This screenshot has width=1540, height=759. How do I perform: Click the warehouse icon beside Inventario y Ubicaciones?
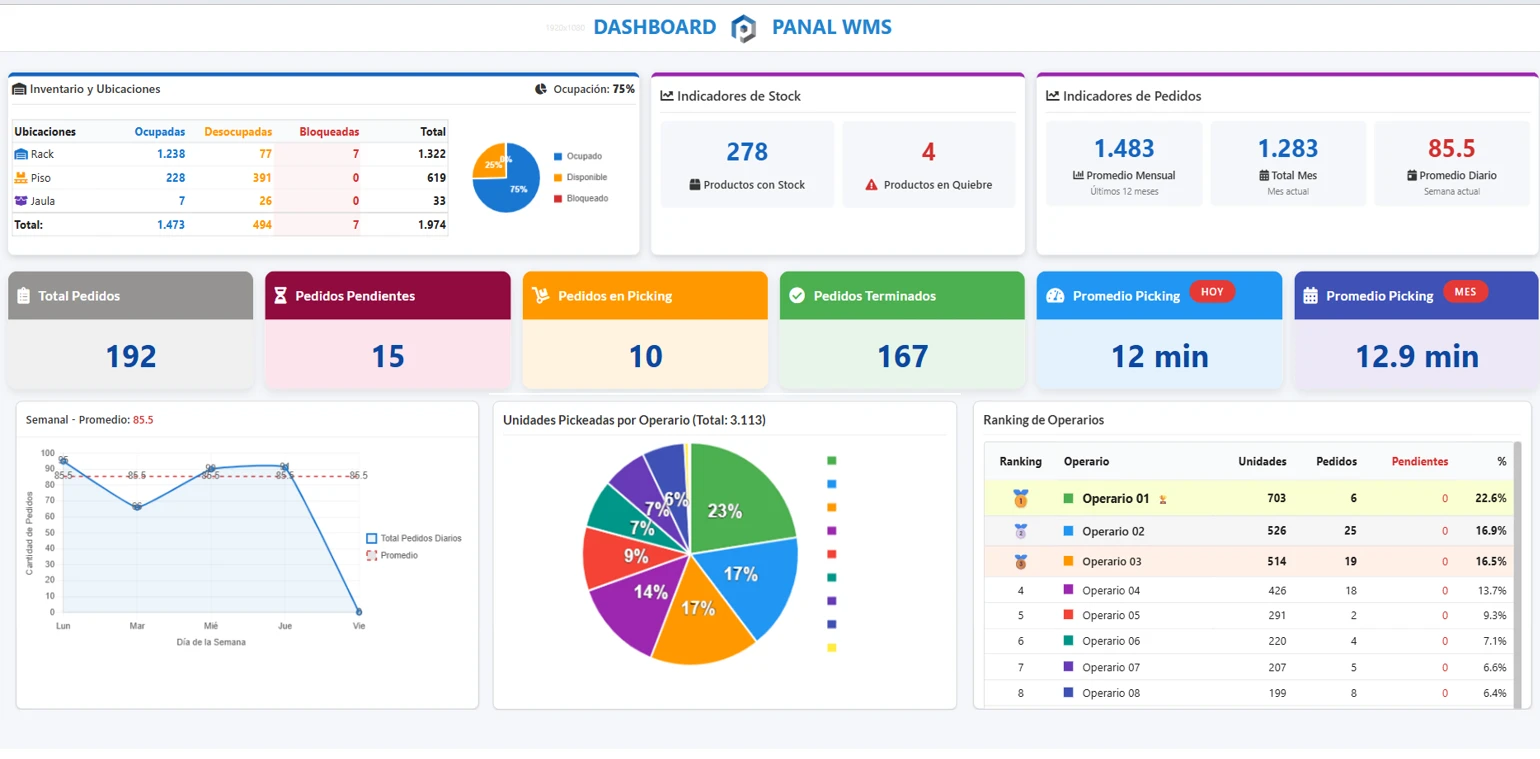click(19, 89)
